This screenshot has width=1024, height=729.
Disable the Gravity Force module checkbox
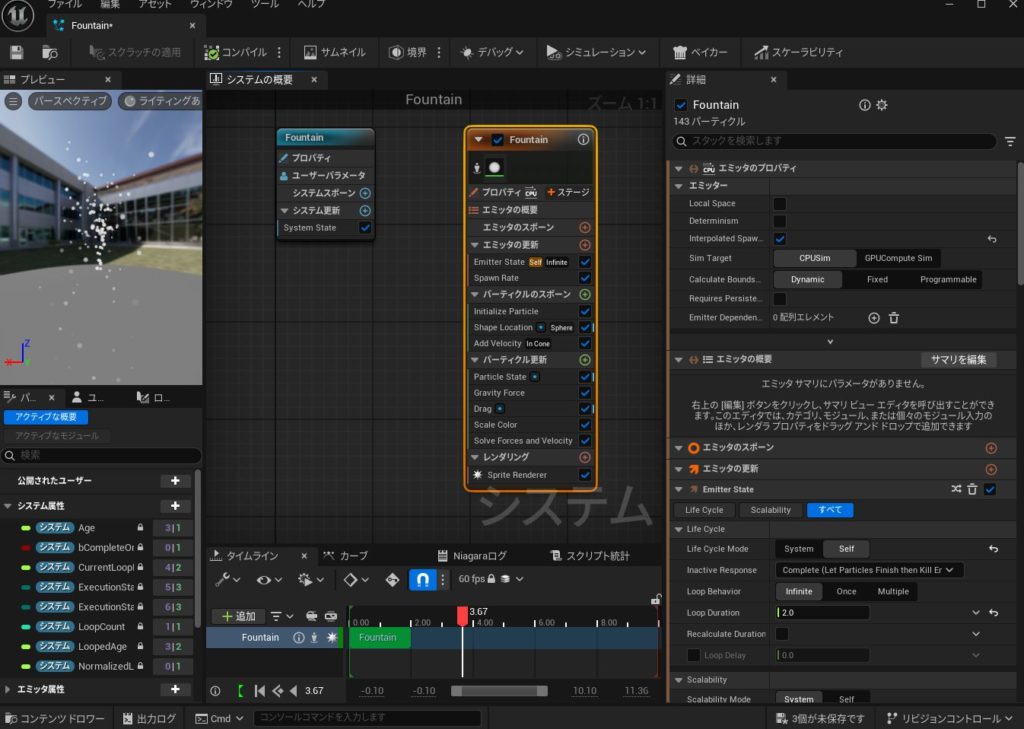coord(585,393)
